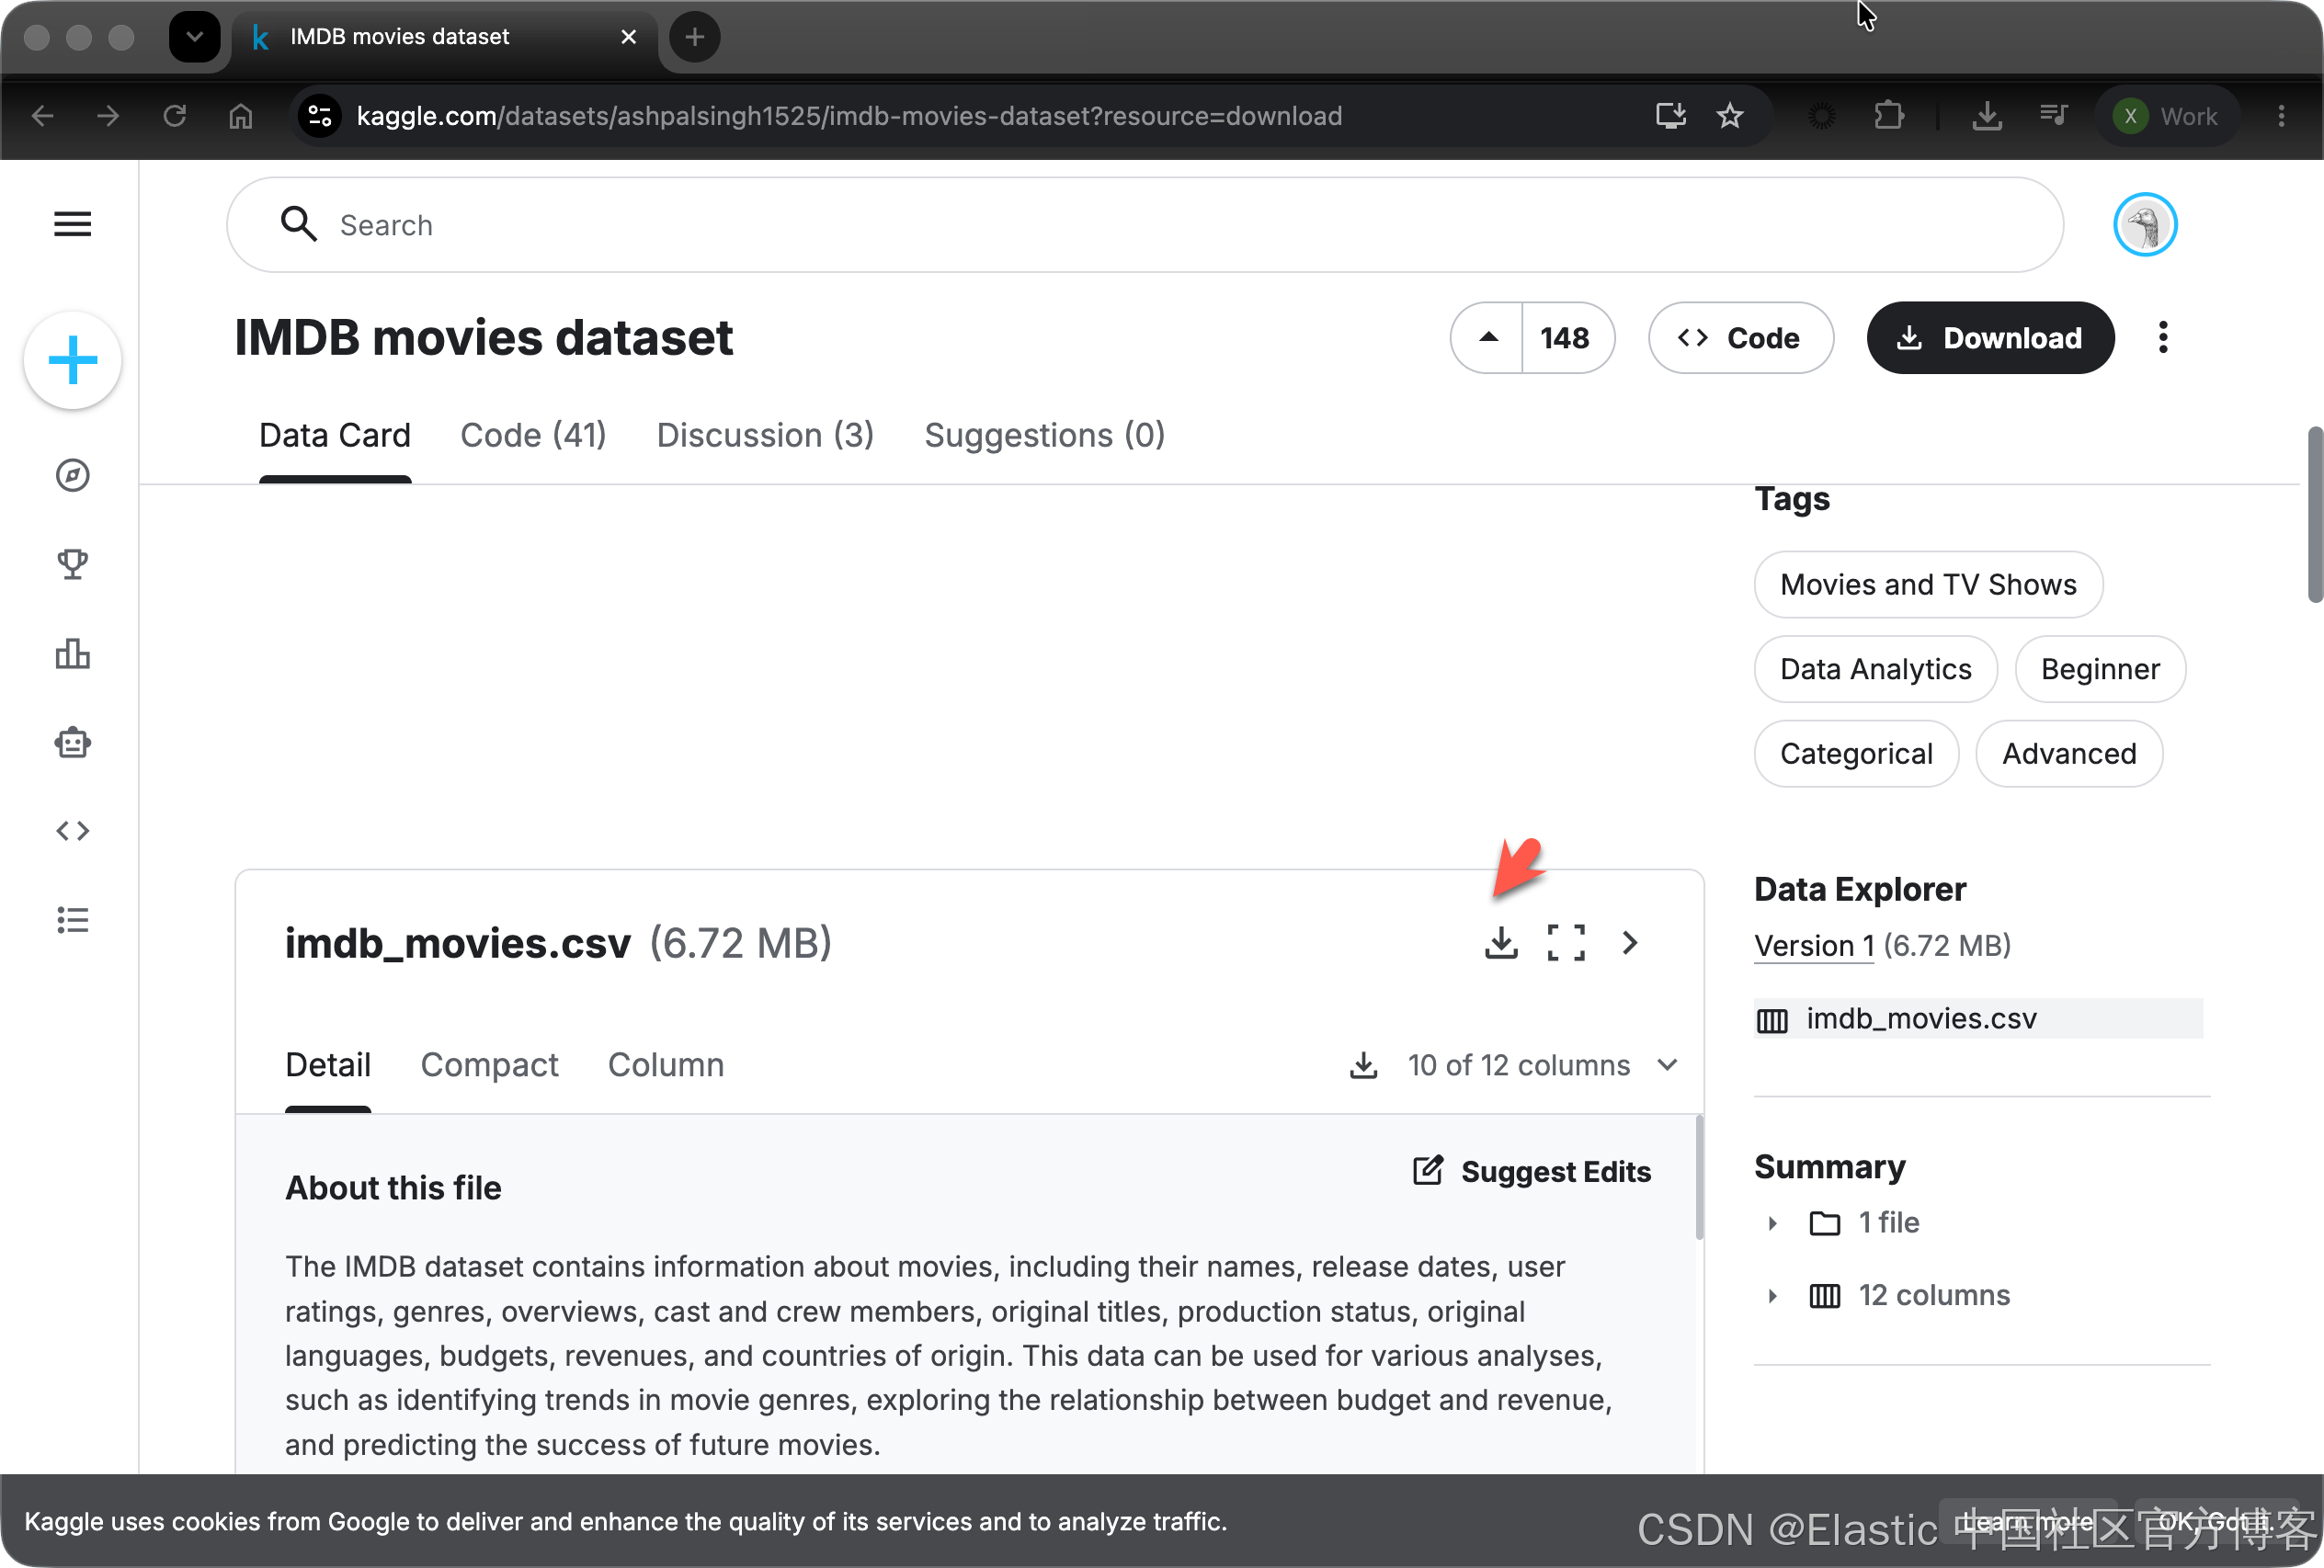Click Suggest Edits button
The width and height of the screenshot is (2324, 1568).
(1532, 1171)
